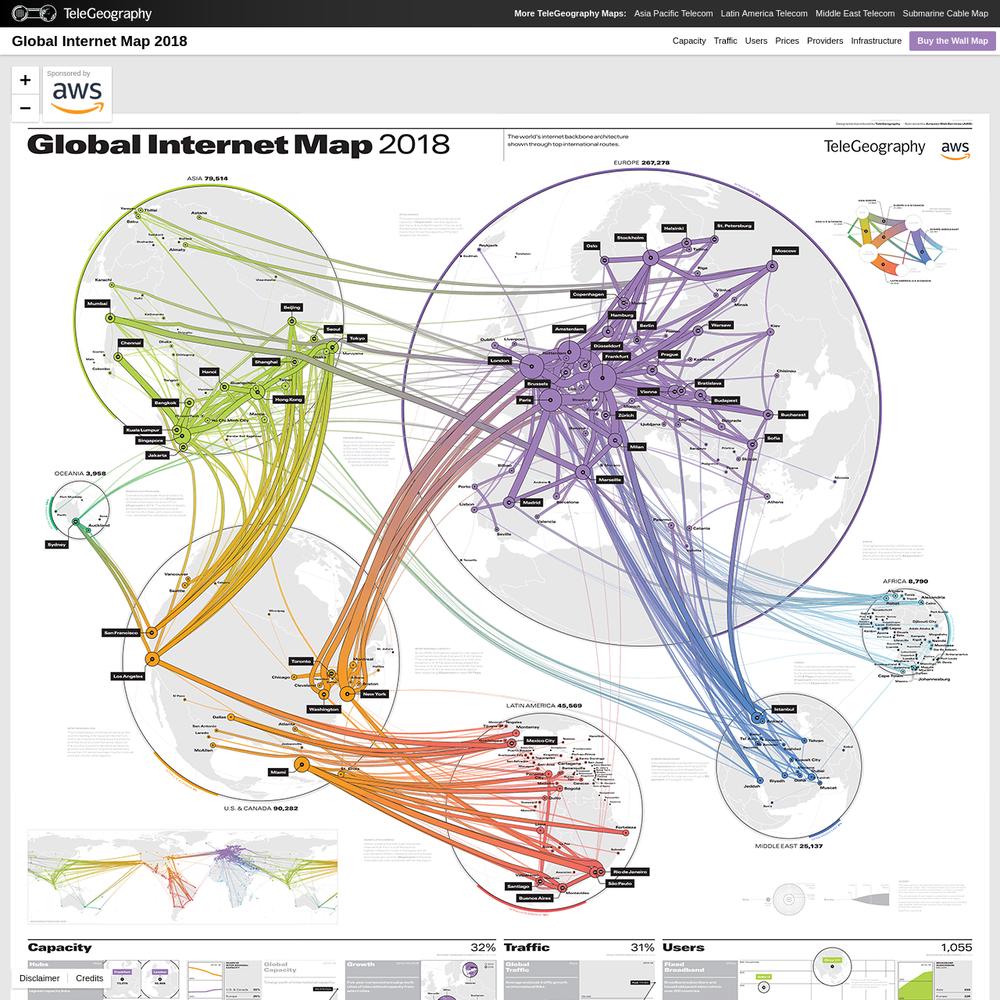The height and width of the screenshot is (1000, 1000).
Task: Click the New York city label
Action: 374,693
